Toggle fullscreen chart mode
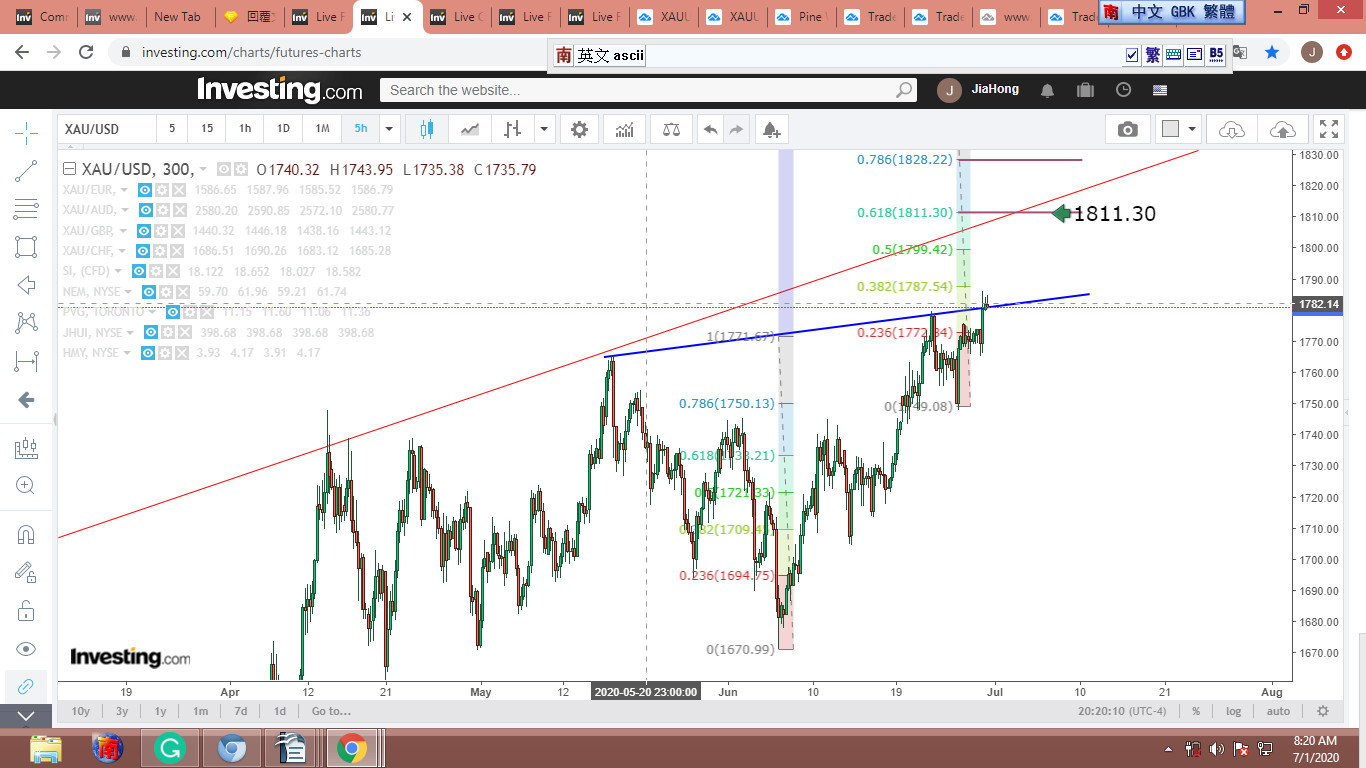Viewport: 1366px width, 768px height. click(x=1328, y=129)
